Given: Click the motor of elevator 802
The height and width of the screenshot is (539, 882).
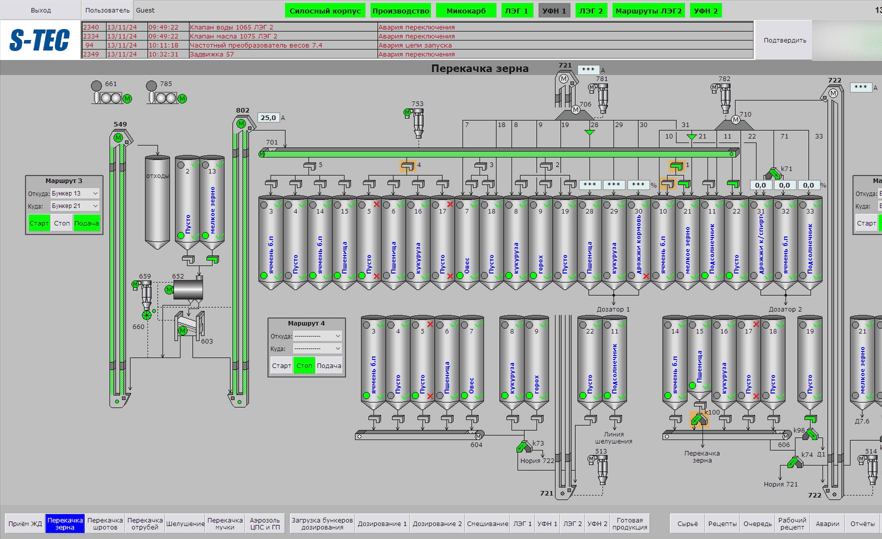Looking at the screenshot, I should point(241,124).
